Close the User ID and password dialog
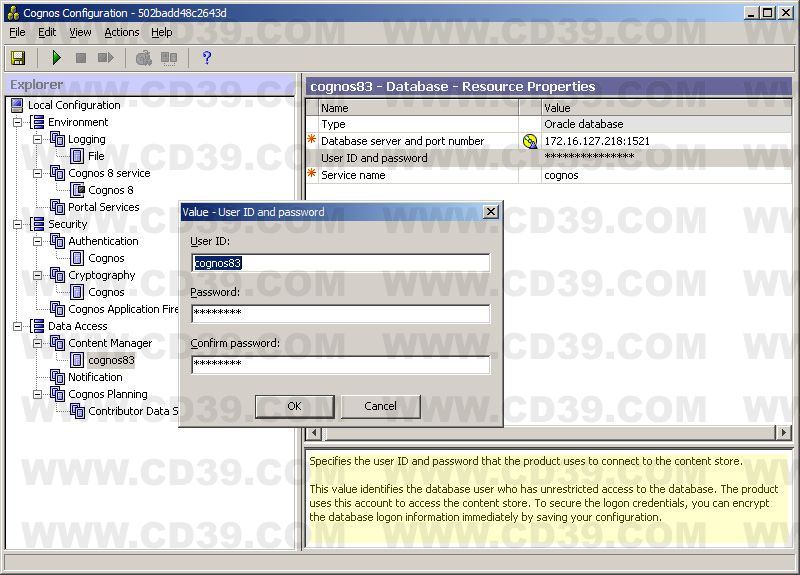This screenshot has height=575, width=800. tap(490, 212)
